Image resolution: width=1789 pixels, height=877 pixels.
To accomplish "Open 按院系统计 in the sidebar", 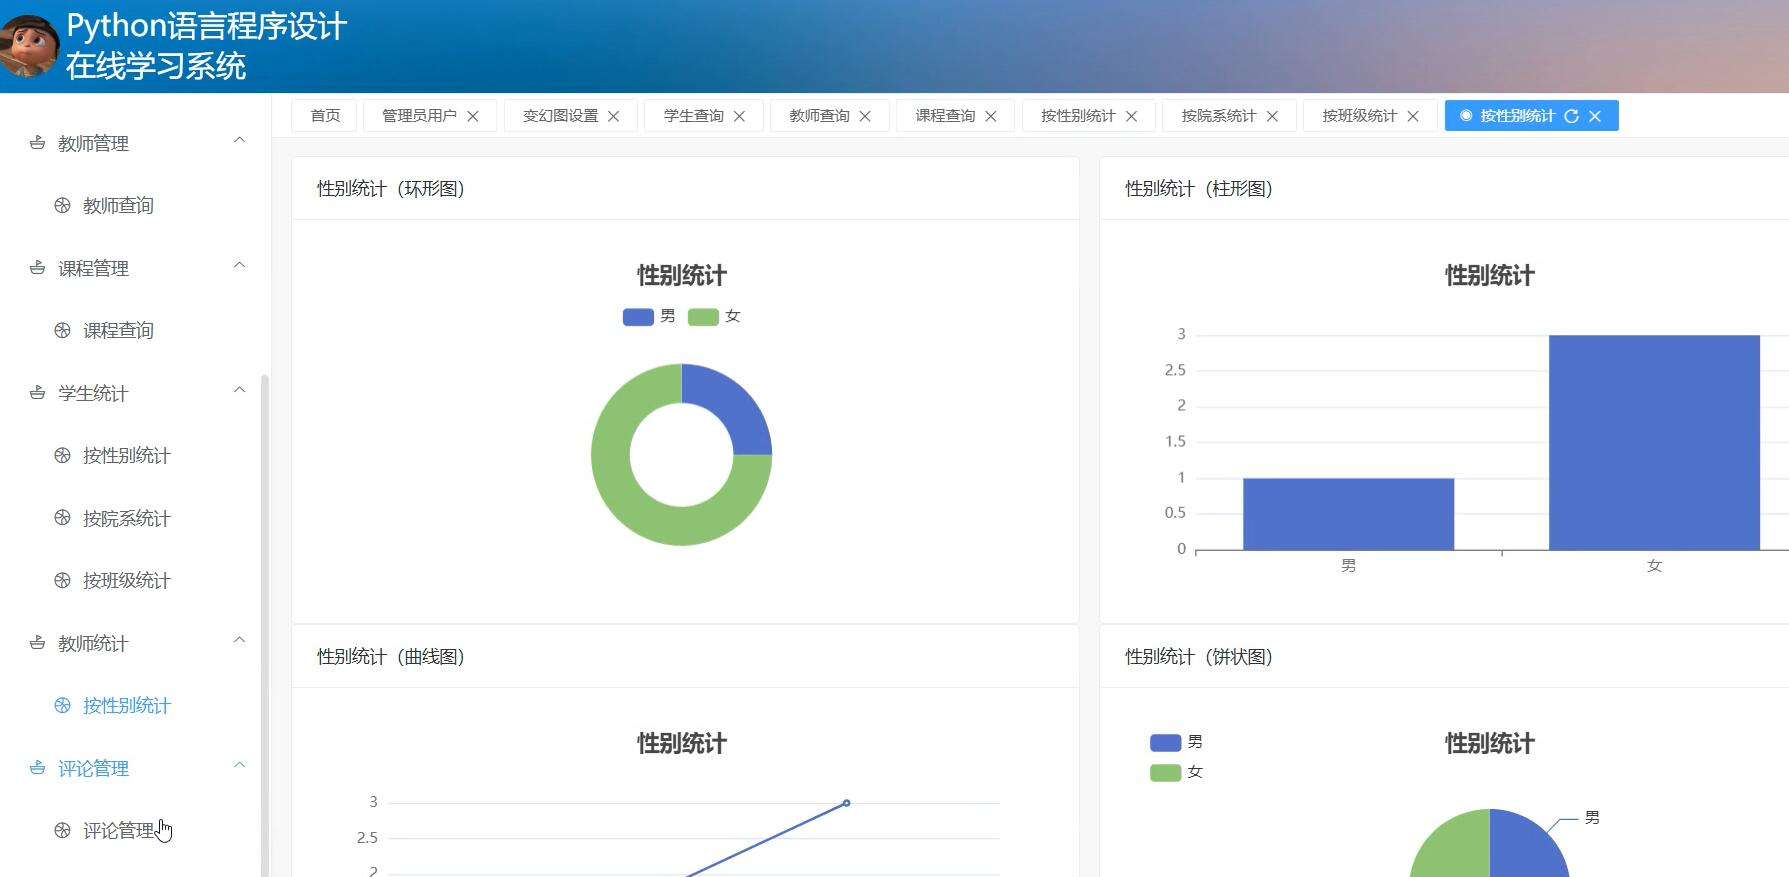I will point(126,518).
